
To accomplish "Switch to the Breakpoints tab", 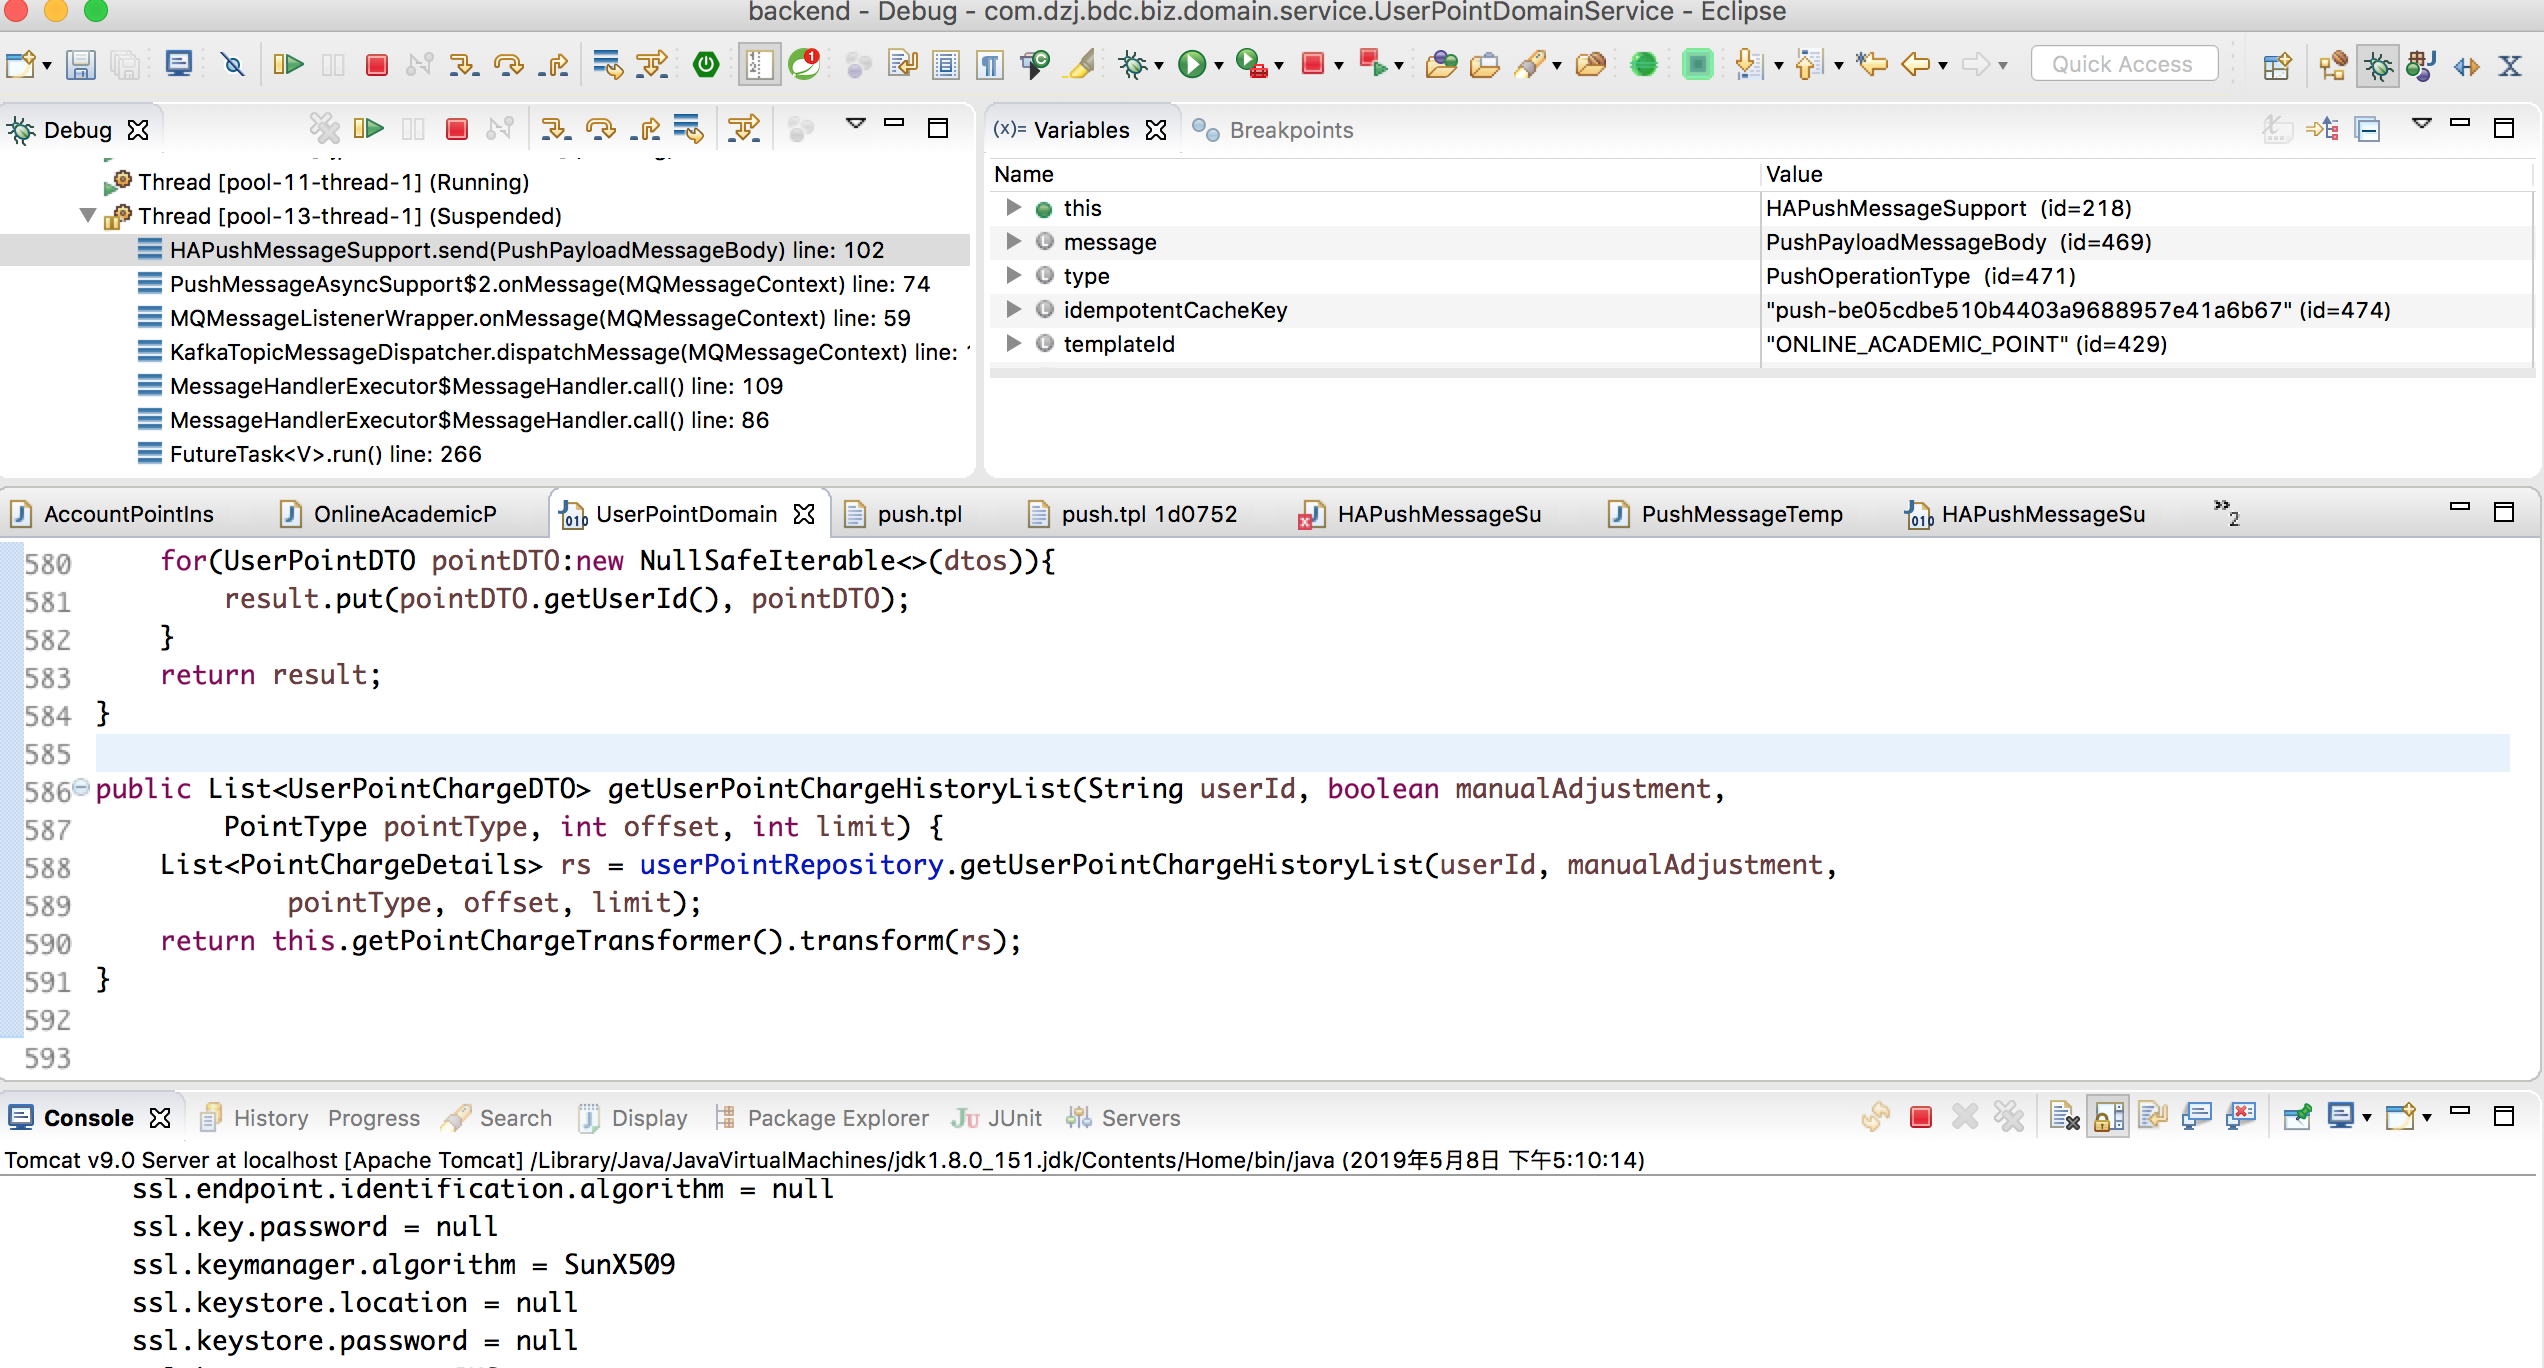I will (x=1289, y=130).
